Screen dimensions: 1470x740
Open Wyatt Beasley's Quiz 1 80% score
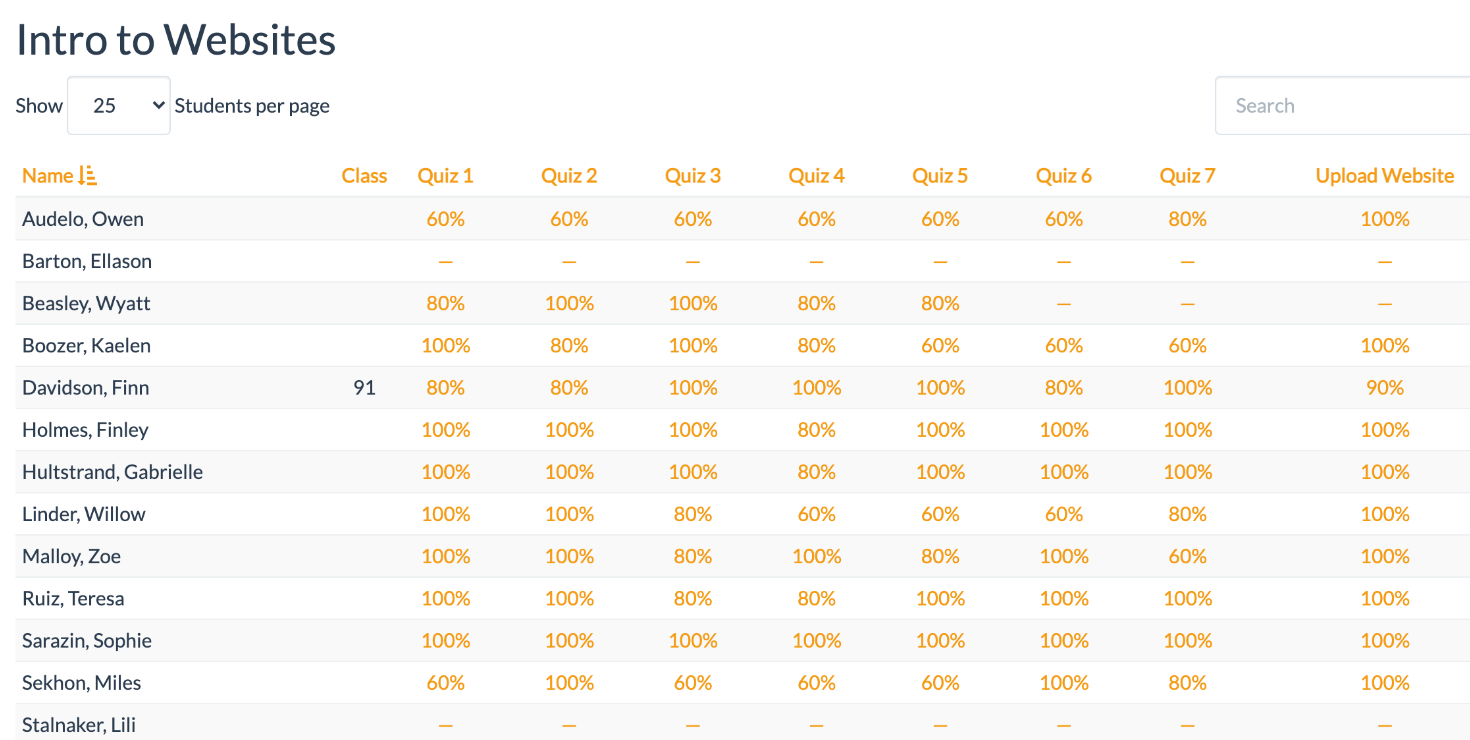[445, 303]
